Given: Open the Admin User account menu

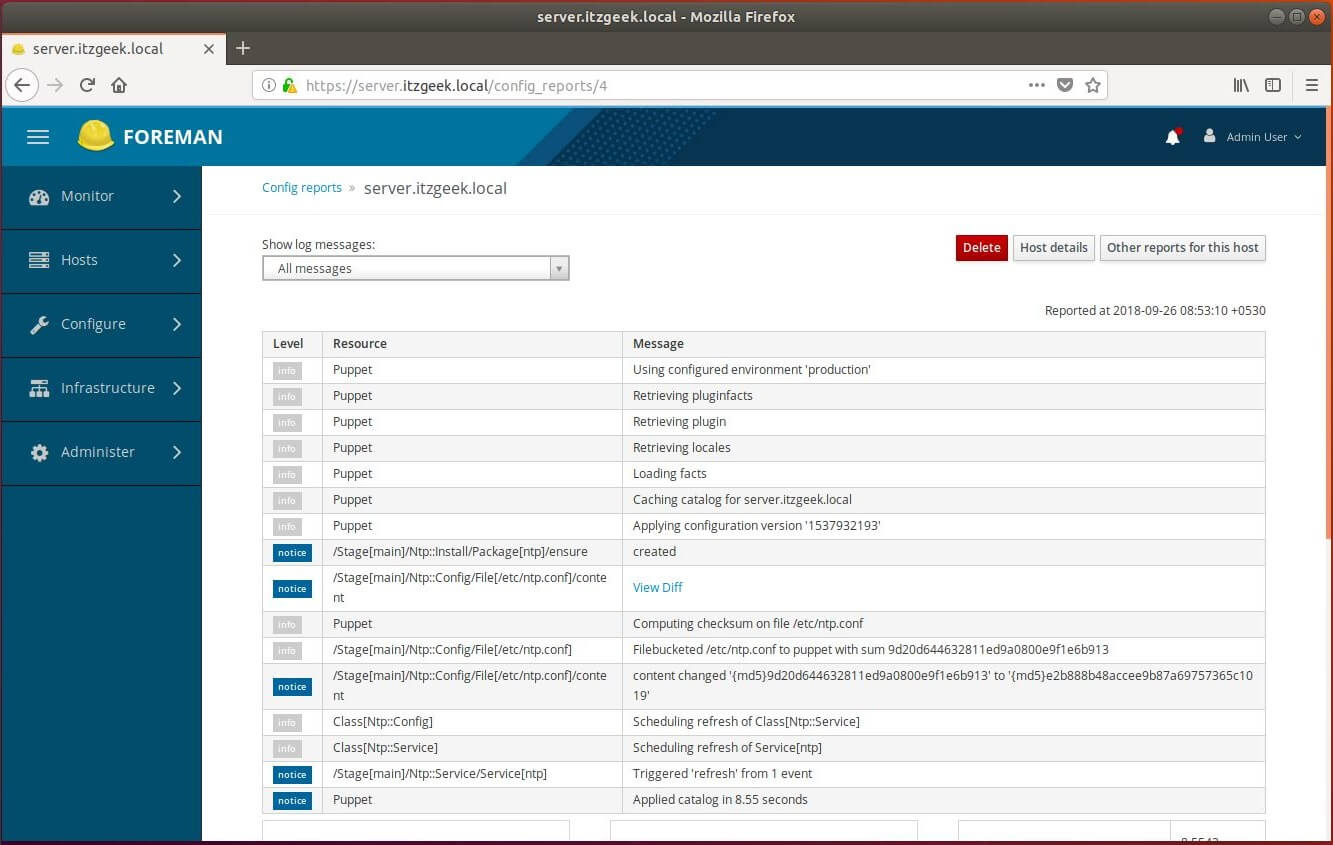Looking at the screenshot, I should (1255, 137).
